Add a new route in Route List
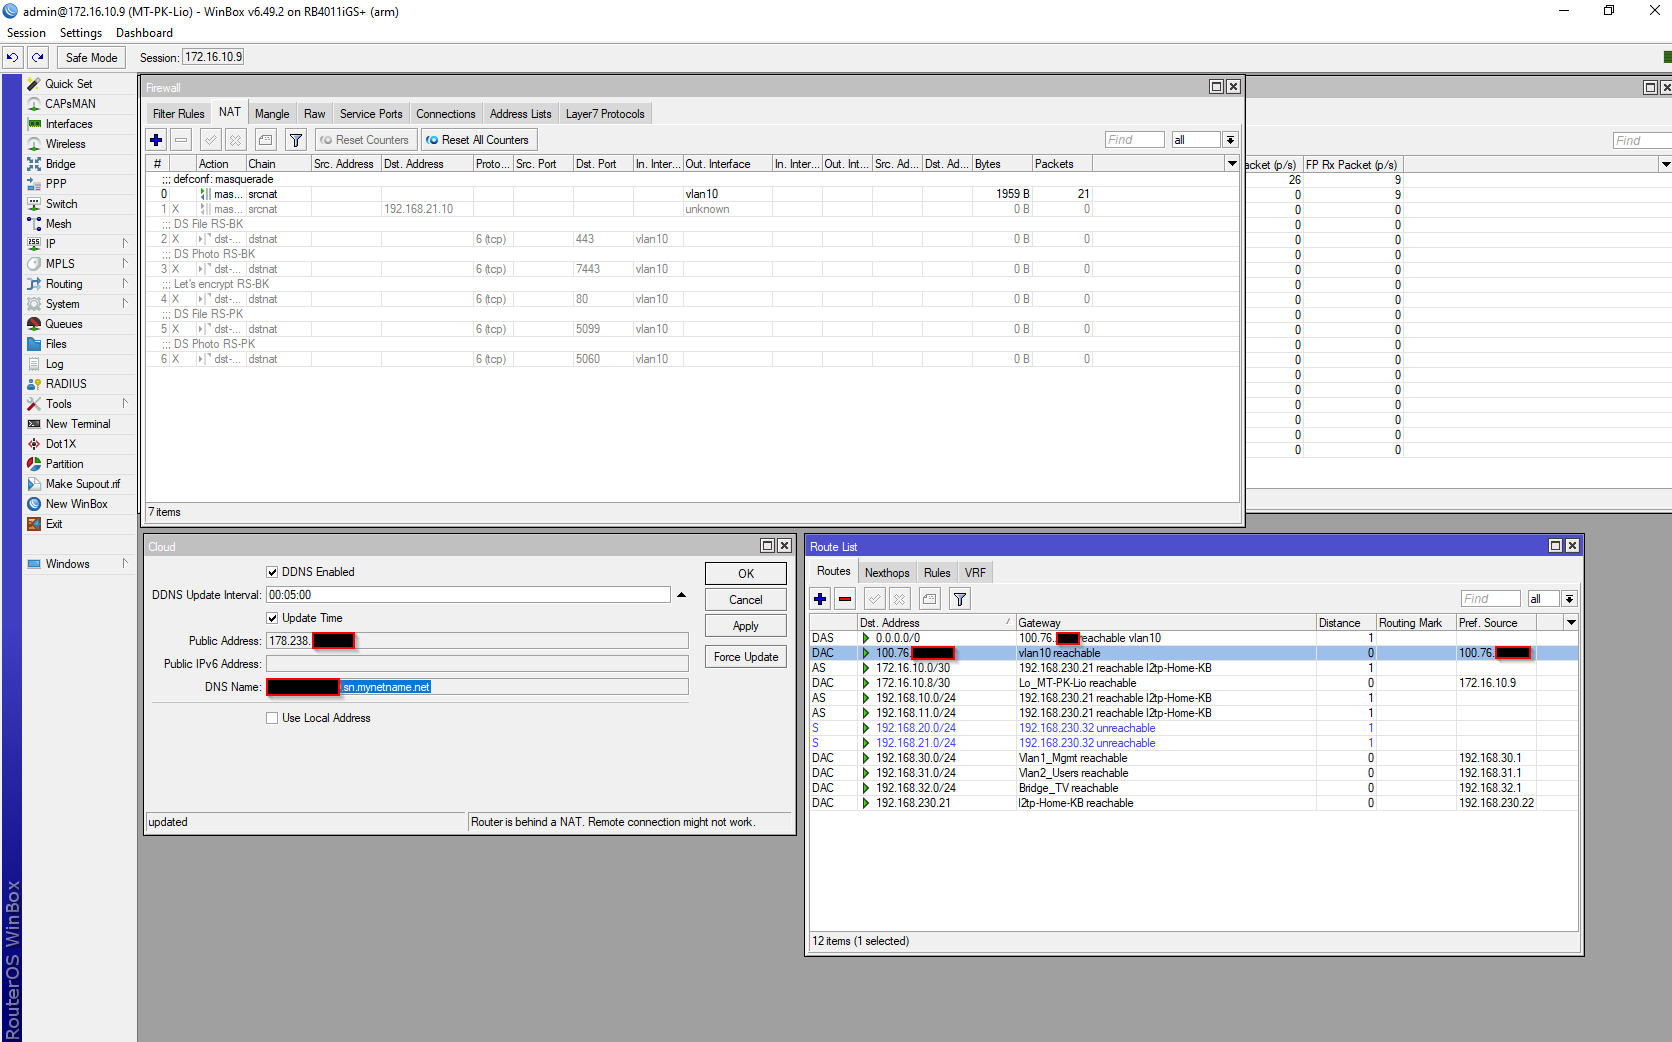 [x=820, y=598]
